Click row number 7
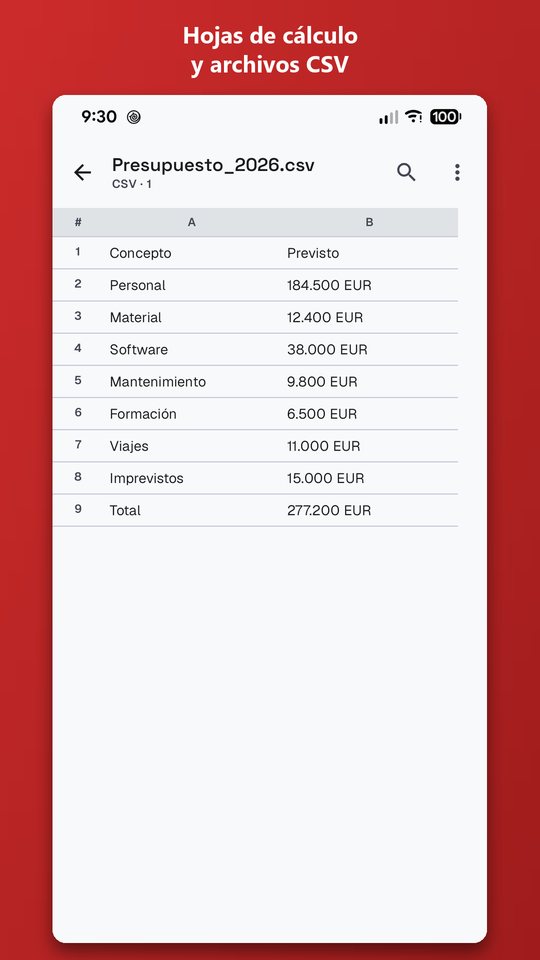Screen dimensions: 540x960 point(78,445)
